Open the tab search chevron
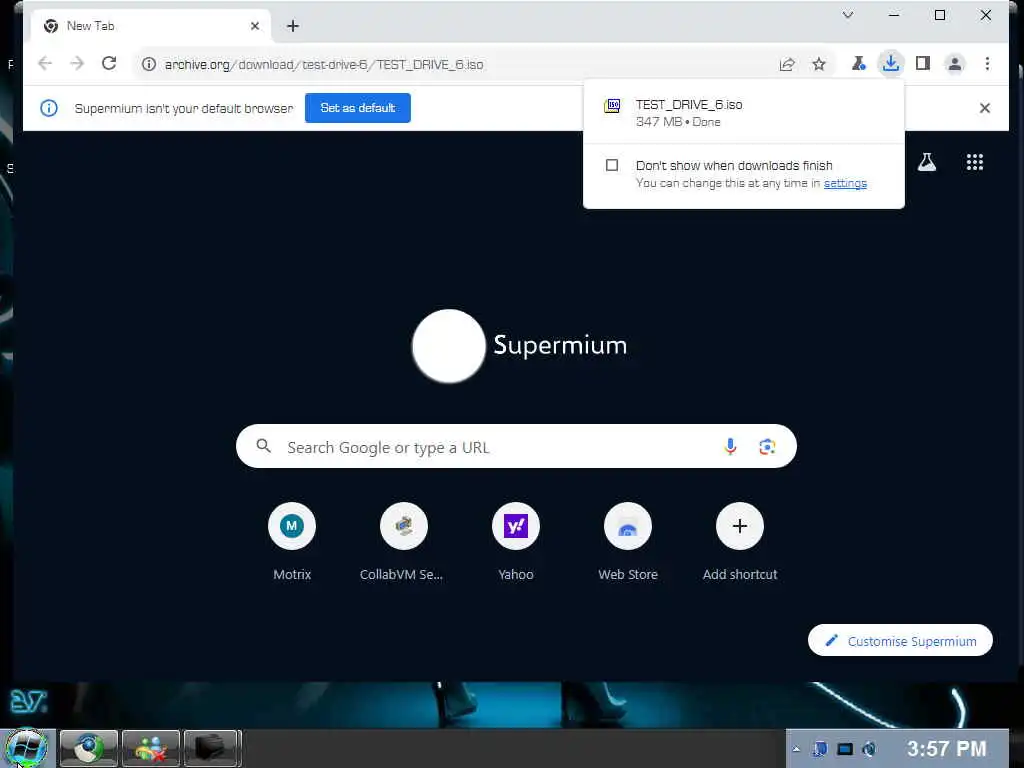Viewport: 1024px width, 768px height. point(848,15)
